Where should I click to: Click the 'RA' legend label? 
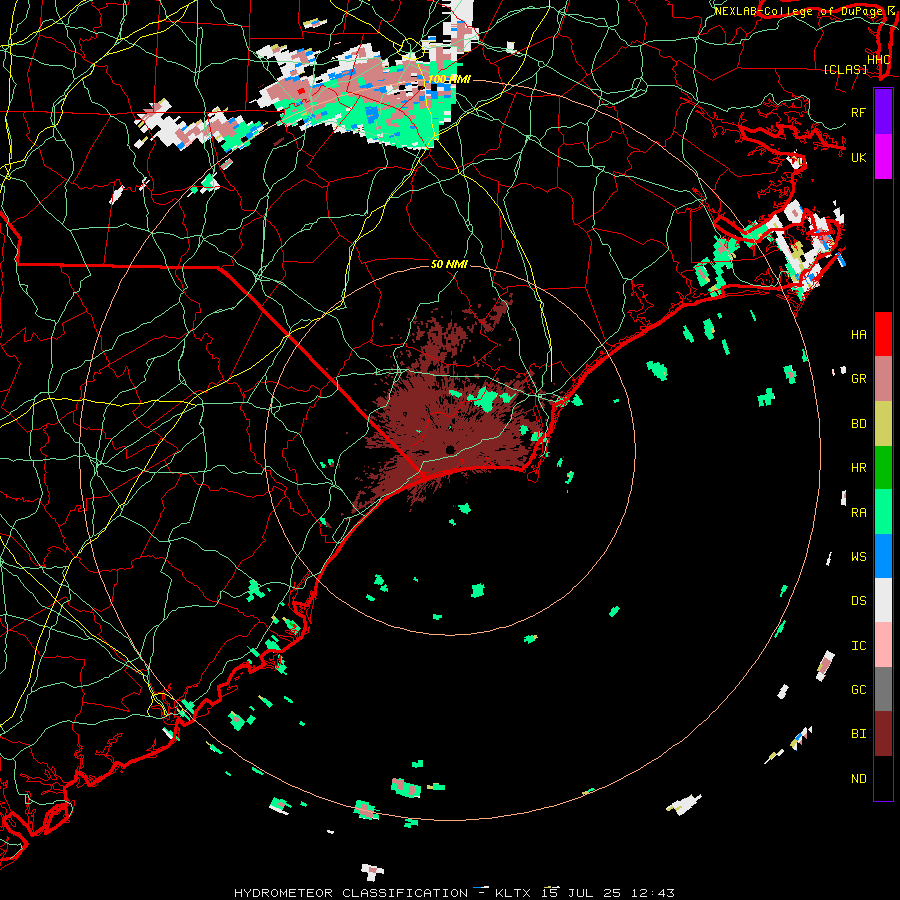click(x=858, y=512)
